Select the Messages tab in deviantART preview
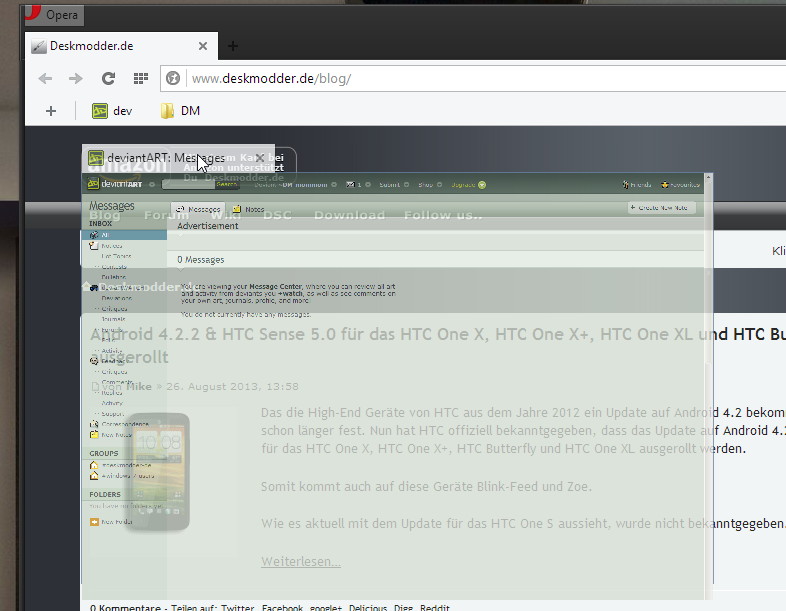 [199, 209]
